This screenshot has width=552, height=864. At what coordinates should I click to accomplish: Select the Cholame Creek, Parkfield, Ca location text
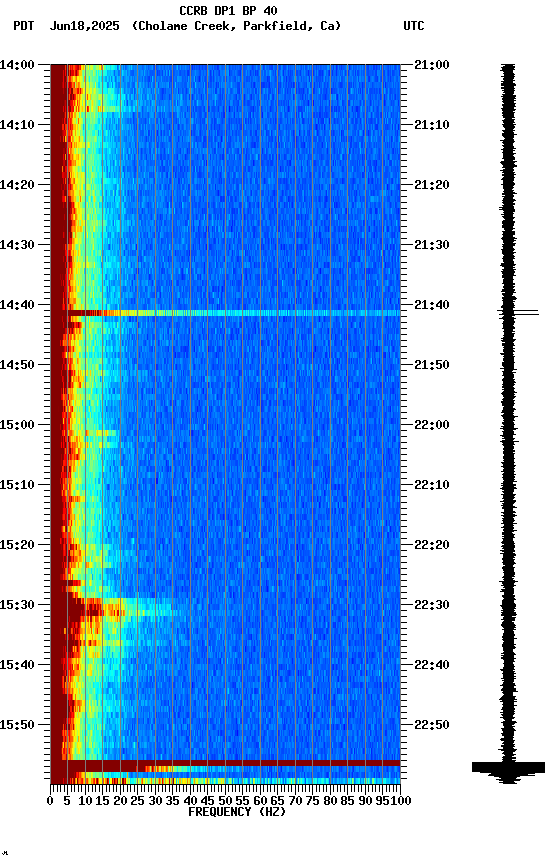236,26
